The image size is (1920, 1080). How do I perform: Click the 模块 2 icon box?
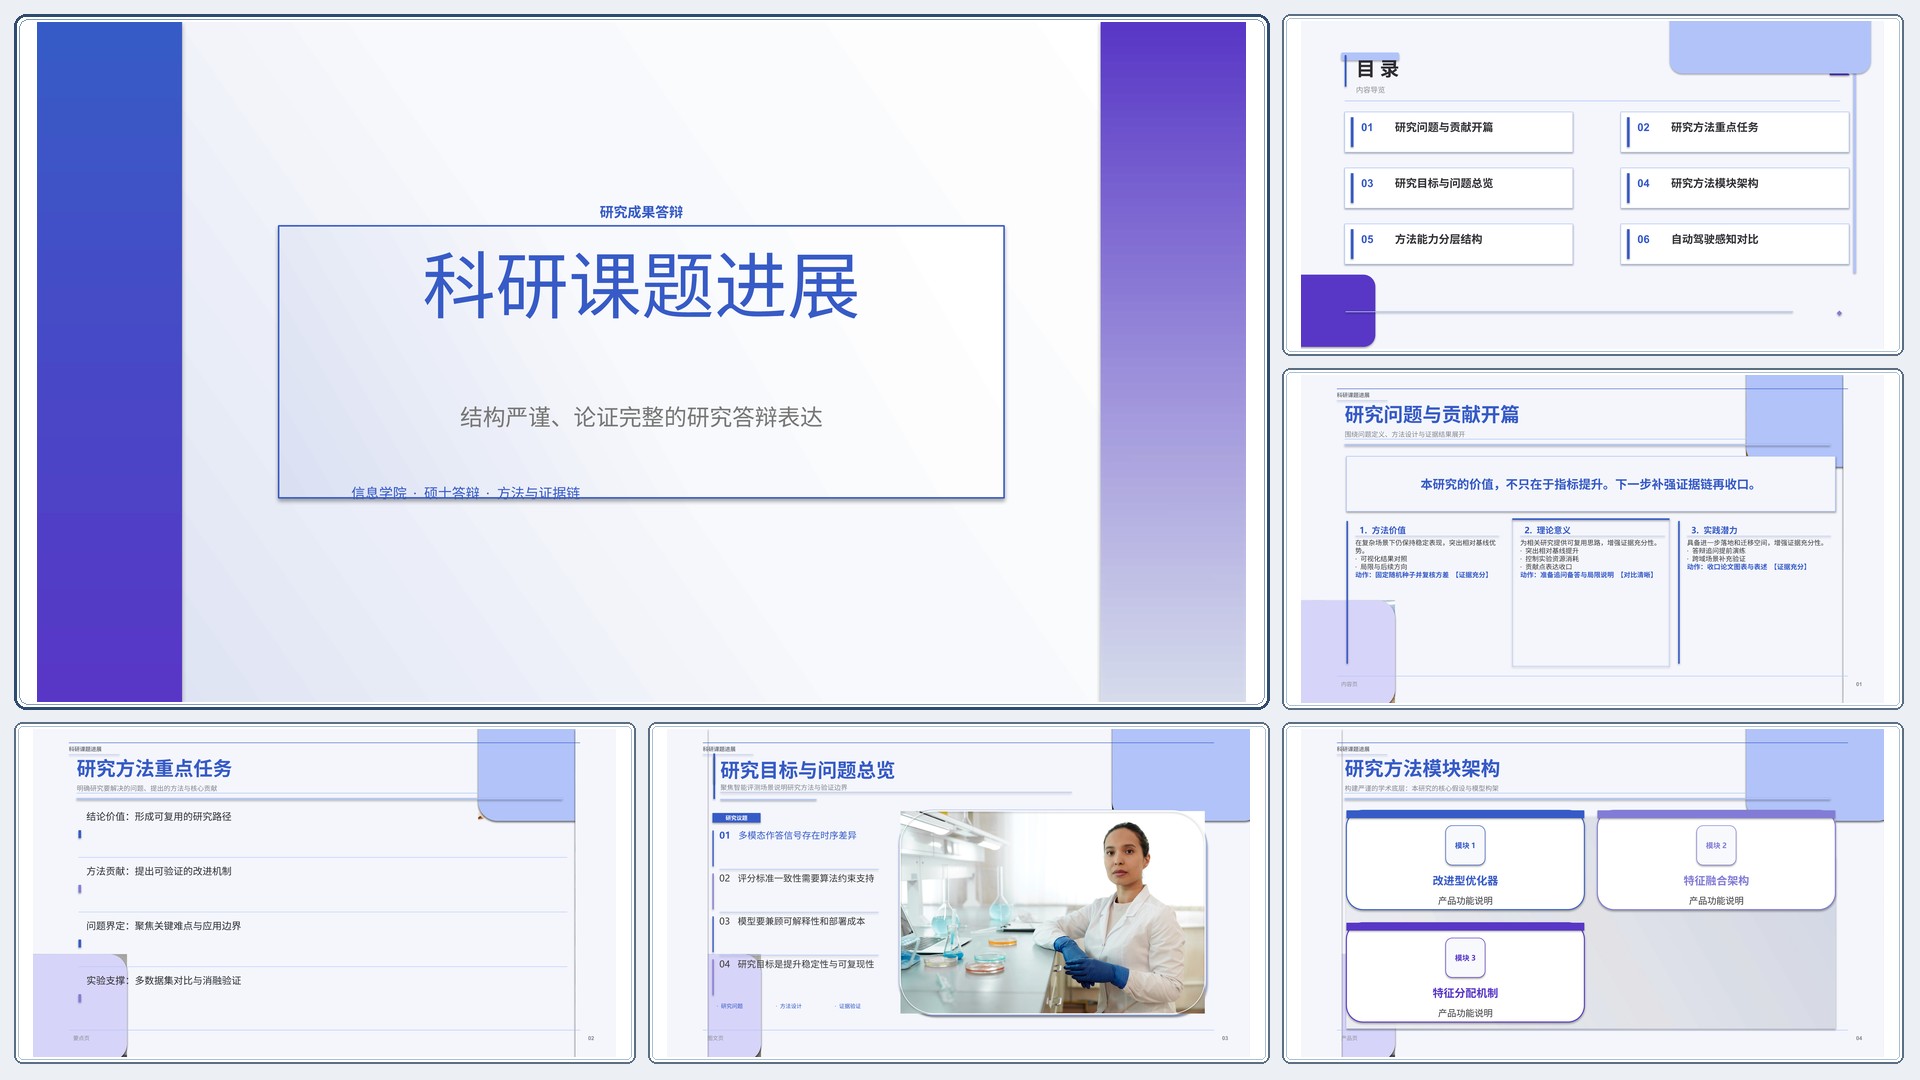point(1716,846)
